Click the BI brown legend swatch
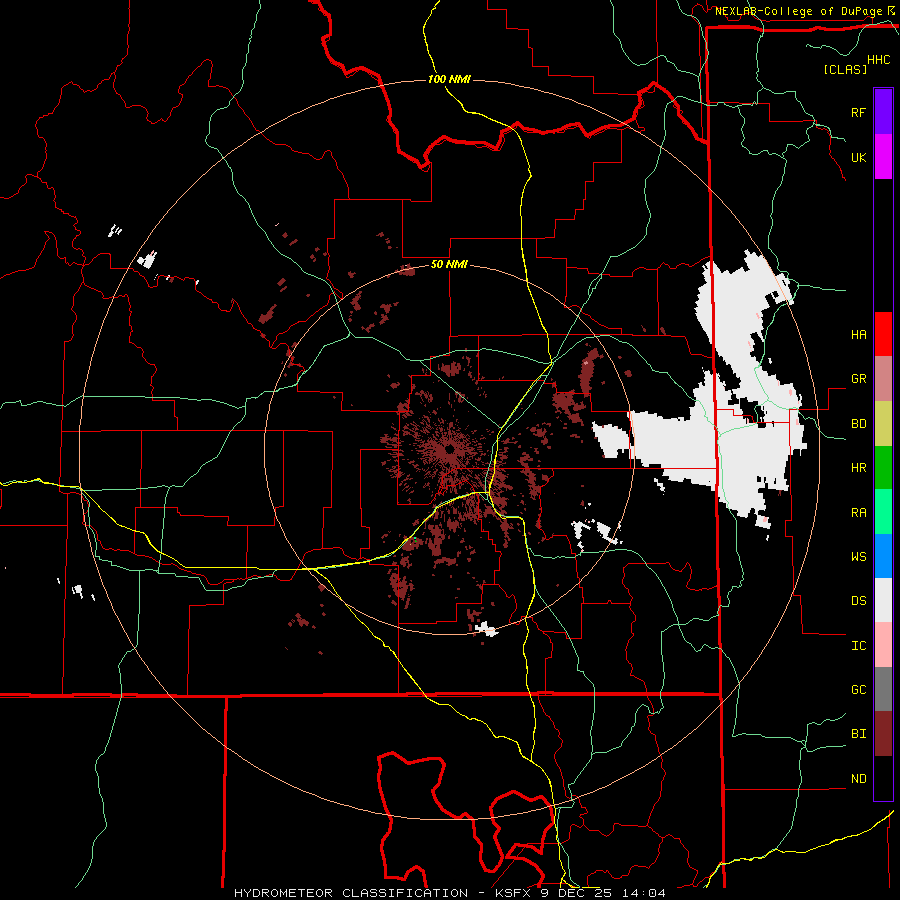Screen dimensions: 900x900 883,734
